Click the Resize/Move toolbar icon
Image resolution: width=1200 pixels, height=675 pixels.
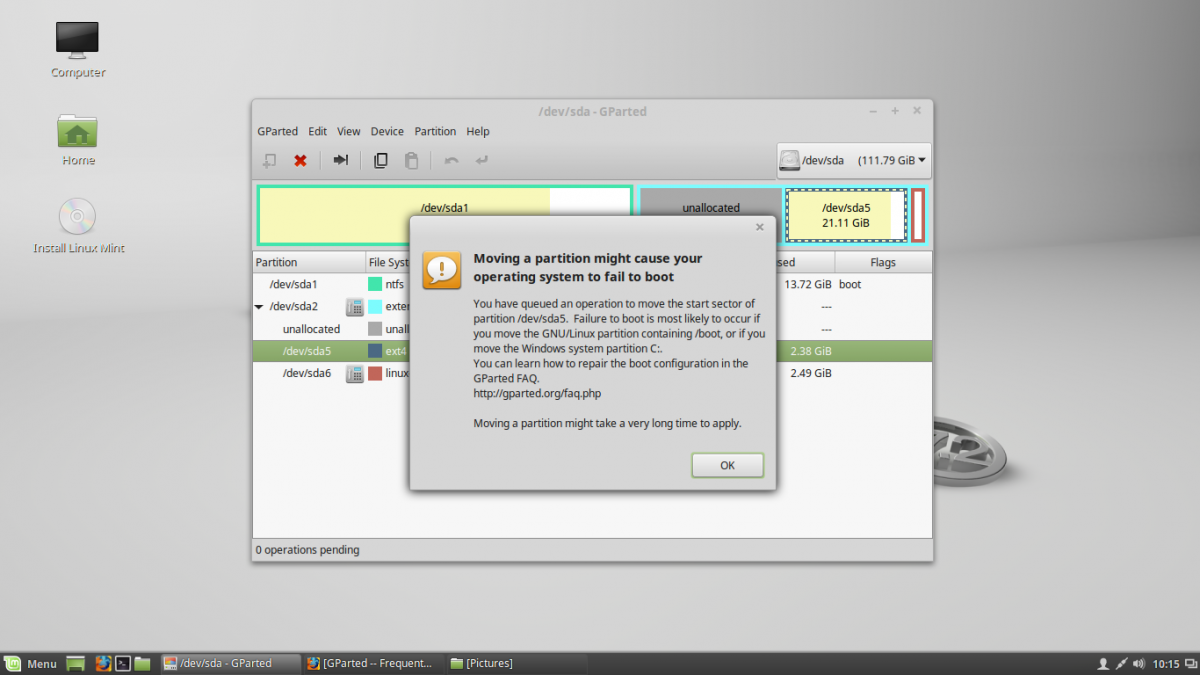tap(341, 160)
